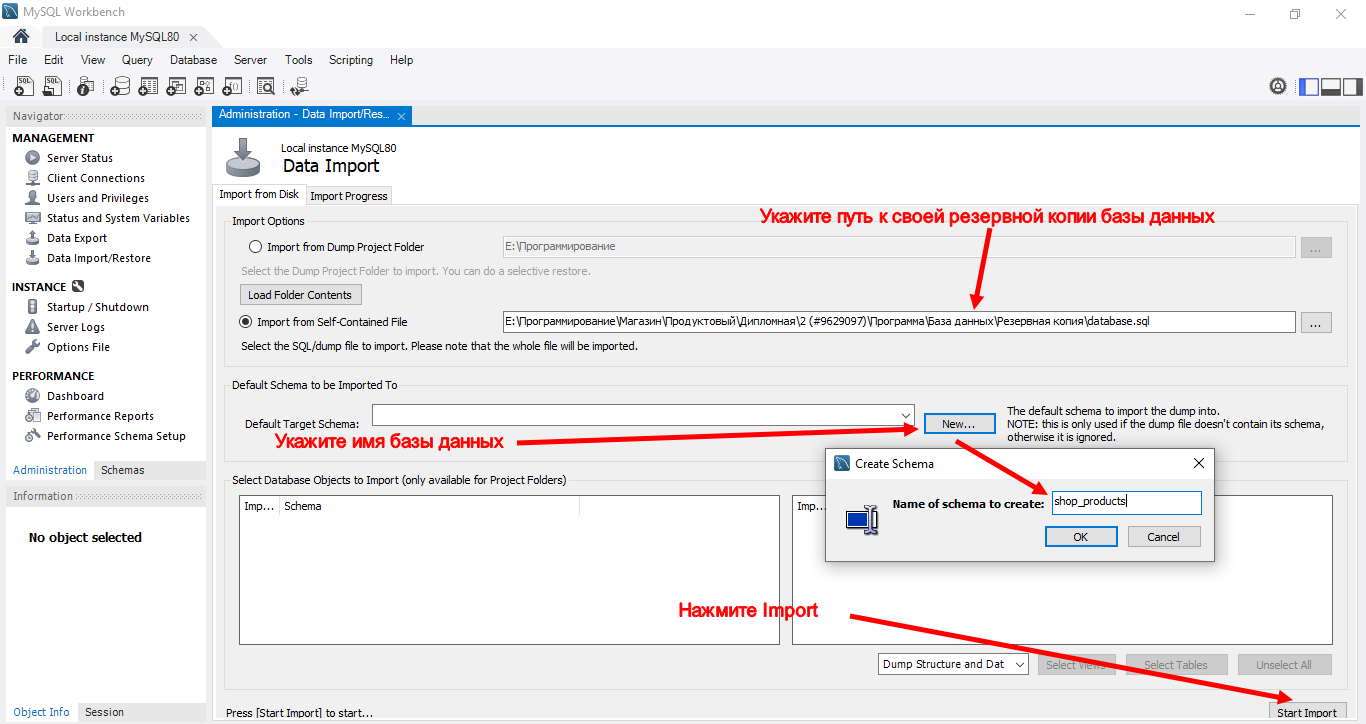The image size is (1366, 724).
Task: Select Import from Dump Project Folder radio
Action: pyautogui.click(x=255, y=247)
